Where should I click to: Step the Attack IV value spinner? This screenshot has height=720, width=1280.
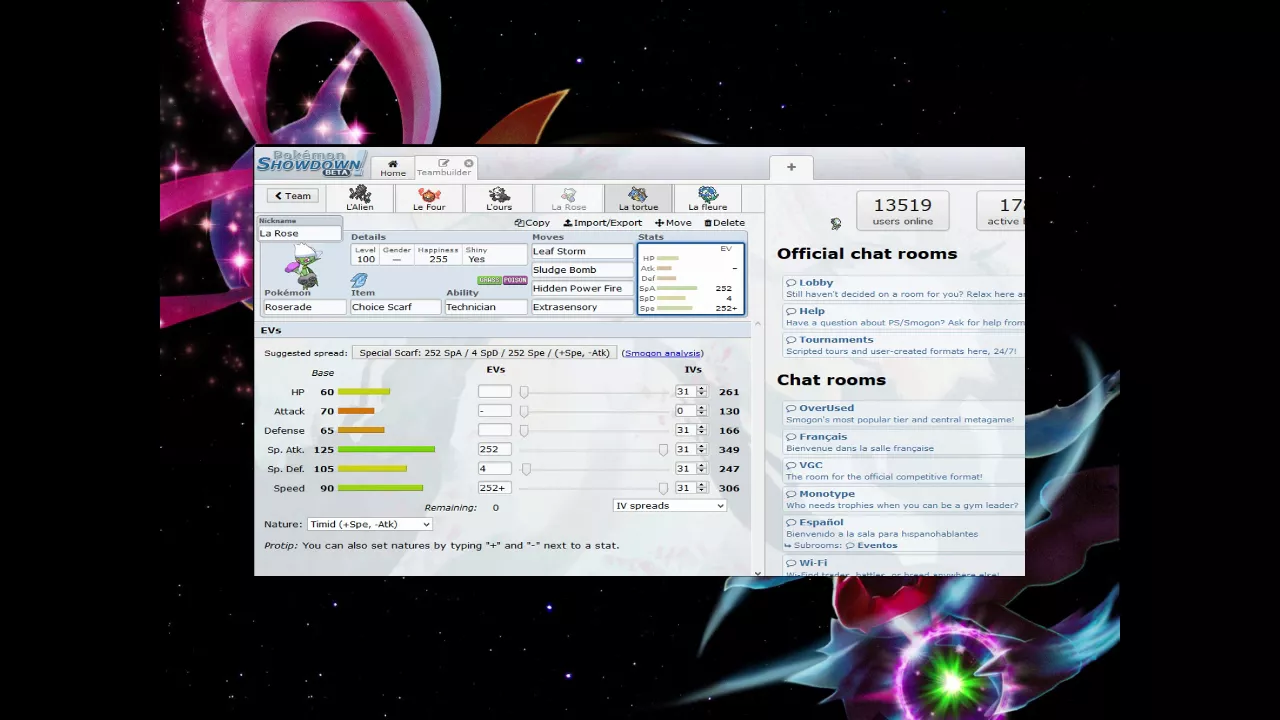[x=701, y=411]
